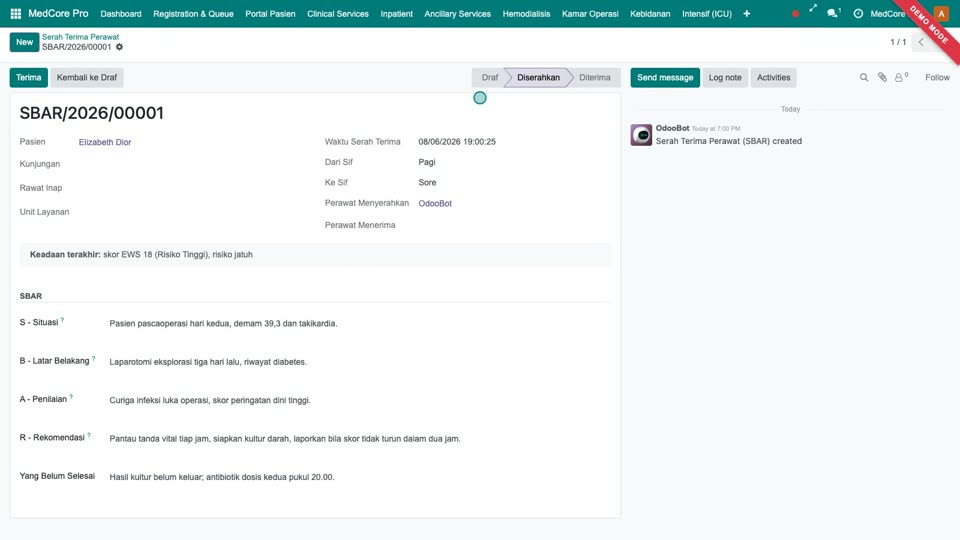Viewport: 960px width, 540px height.
Task: Show followers via the person icon
Action: (901, 77)
